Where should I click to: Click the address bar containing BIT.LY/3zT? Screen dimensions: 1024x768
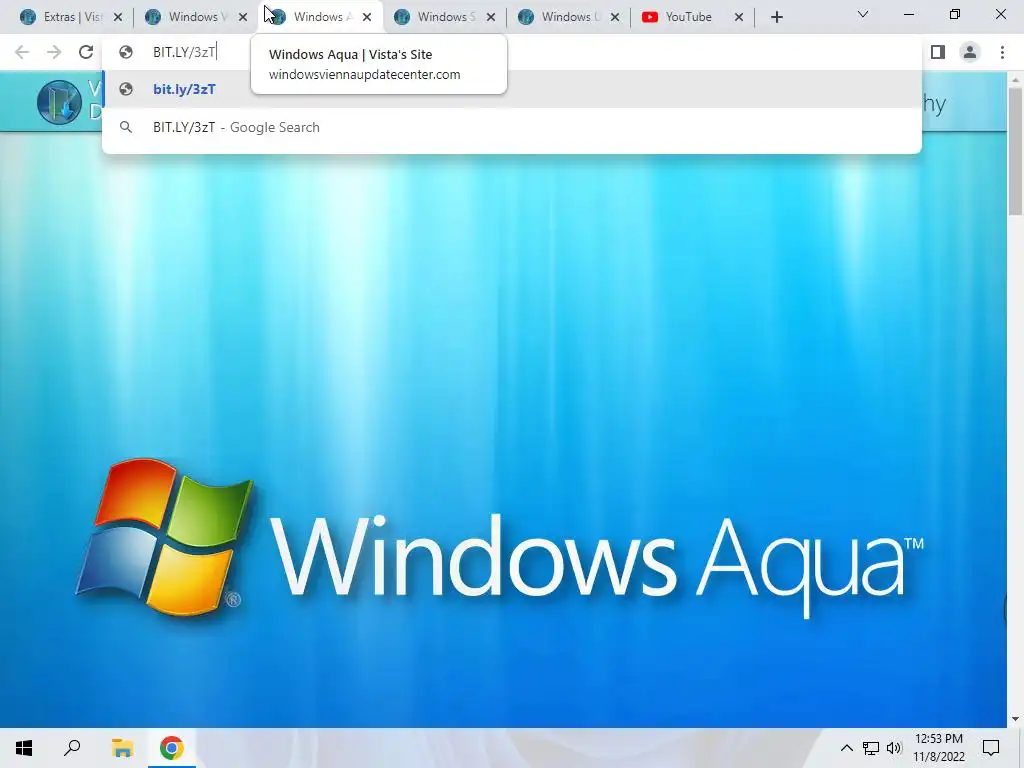[x=511, y=52]
